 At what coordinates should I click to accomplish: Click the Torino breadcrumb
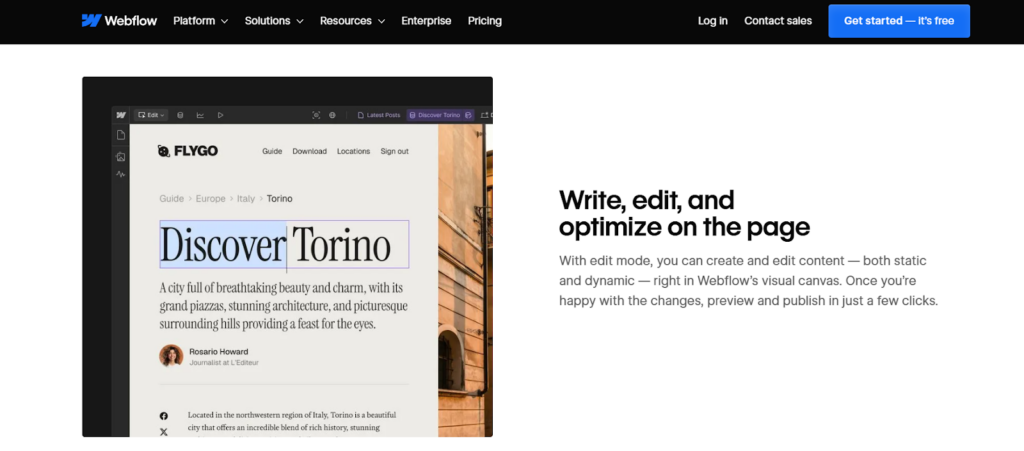280,198
